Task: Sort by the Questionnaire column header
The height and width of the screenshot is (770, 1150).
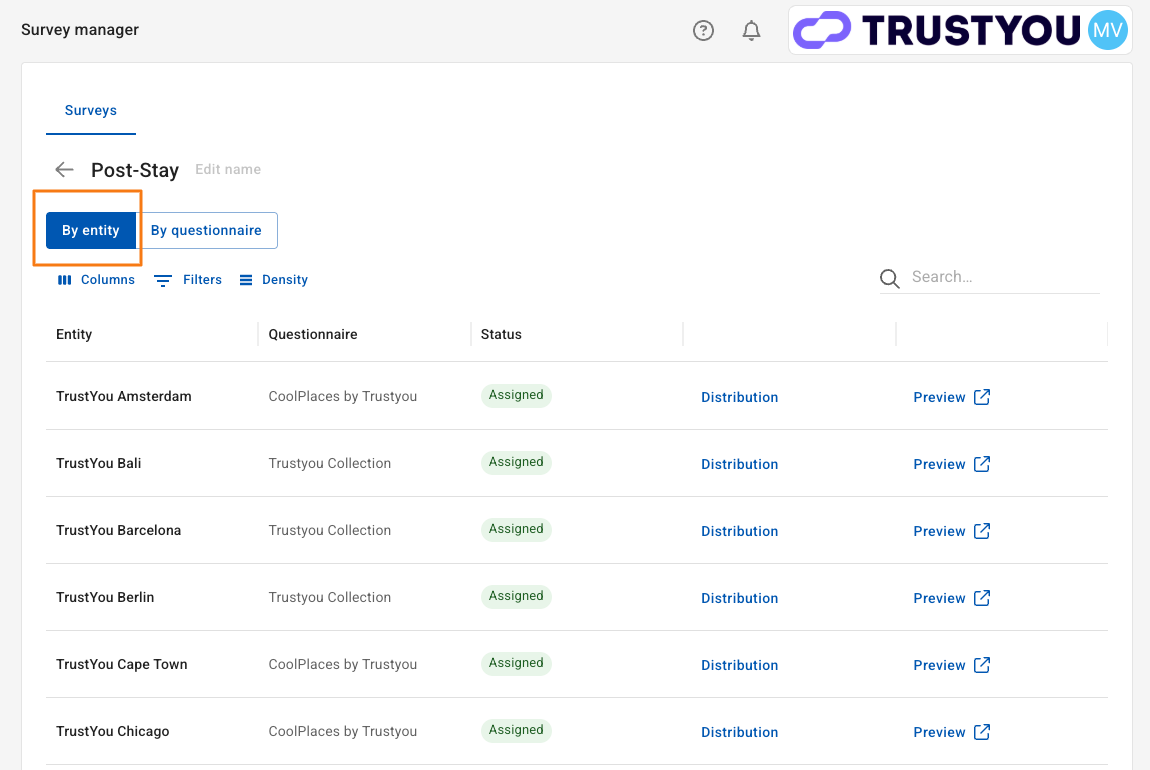Action: click(313, 334)
